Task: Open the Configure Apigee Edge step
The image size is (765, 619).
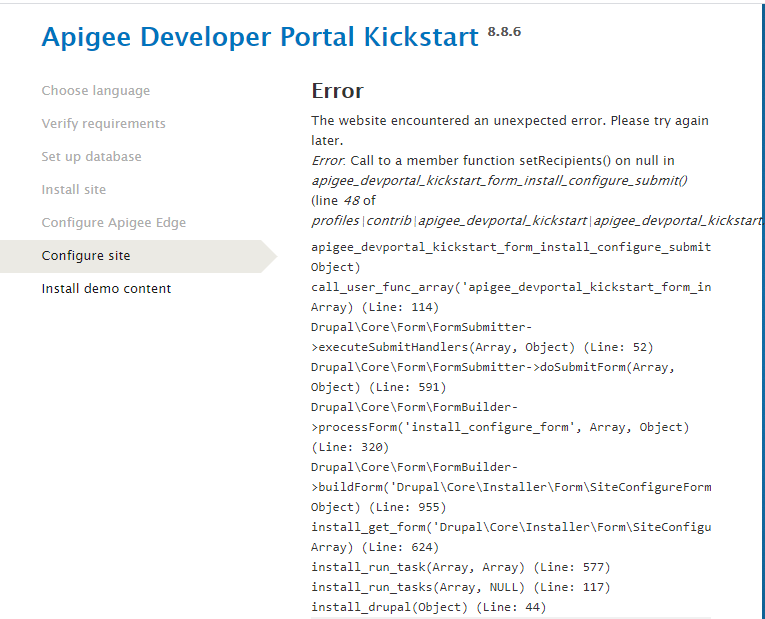Action: tap(114, 223)
